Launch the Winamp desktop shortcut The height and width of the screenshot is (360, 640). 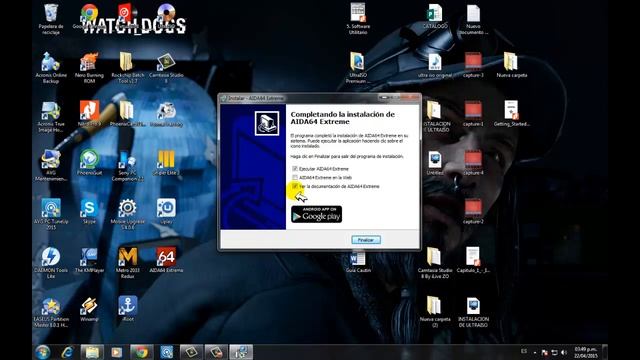point(89,309)
